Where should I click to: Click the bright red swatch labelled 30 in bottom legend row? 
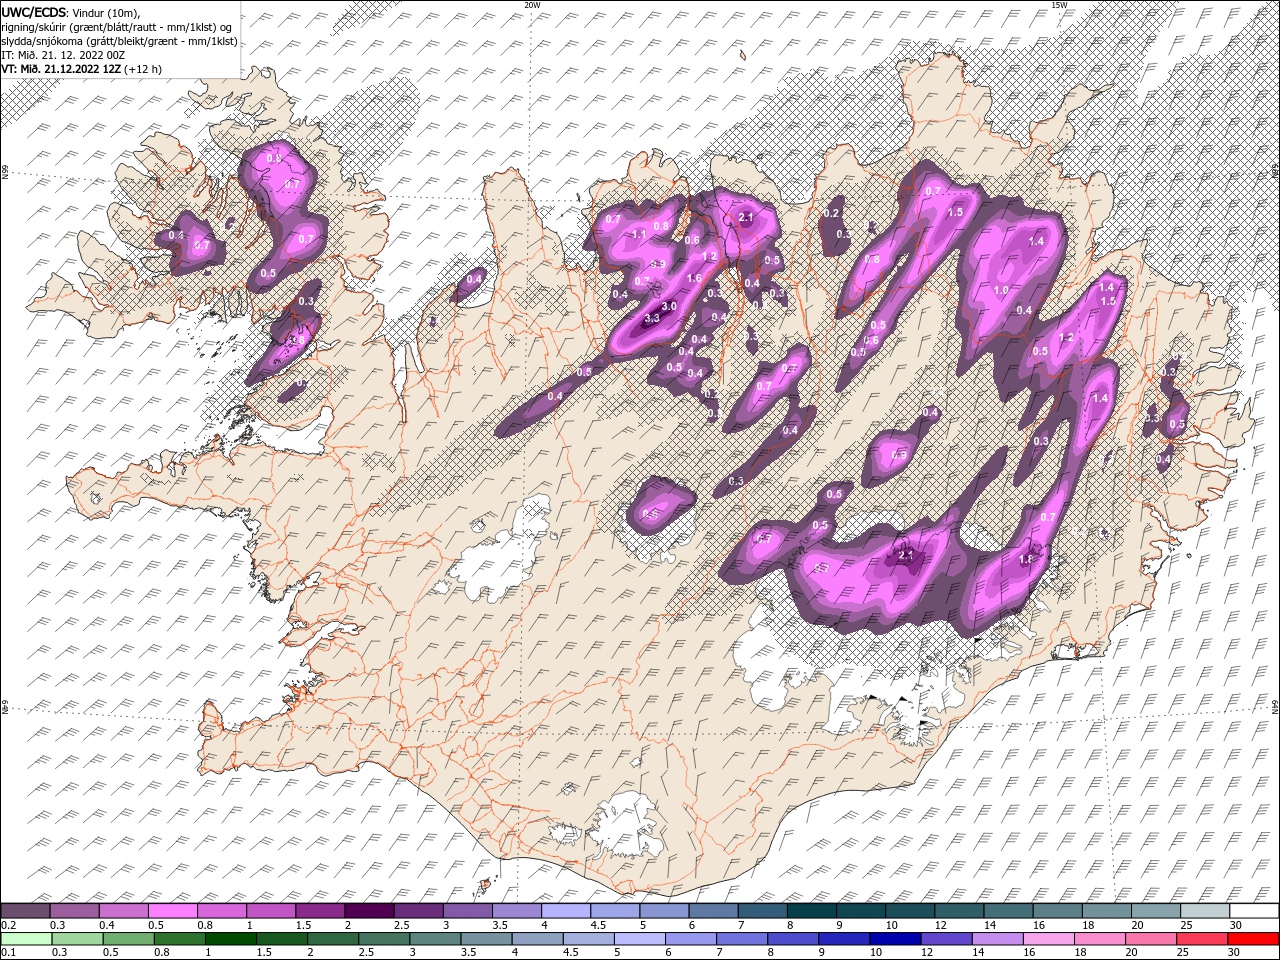(1252, 938)
